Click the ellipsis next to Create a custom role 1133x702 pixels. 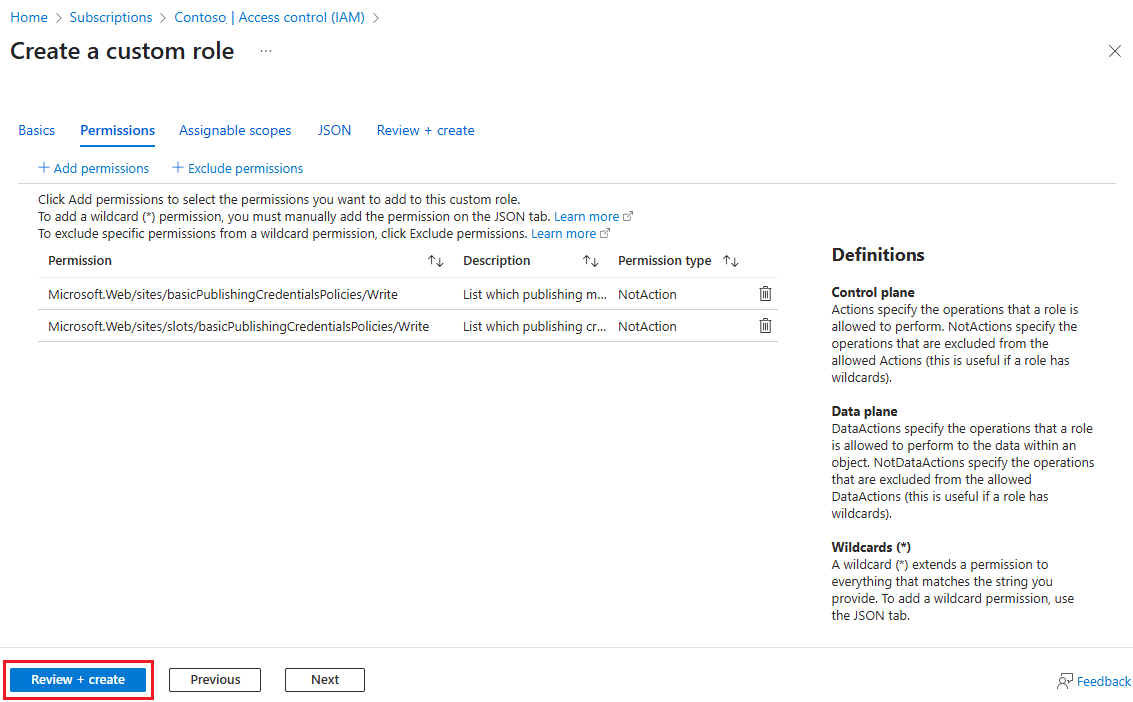pyautogui.click(x=265, y=51)
